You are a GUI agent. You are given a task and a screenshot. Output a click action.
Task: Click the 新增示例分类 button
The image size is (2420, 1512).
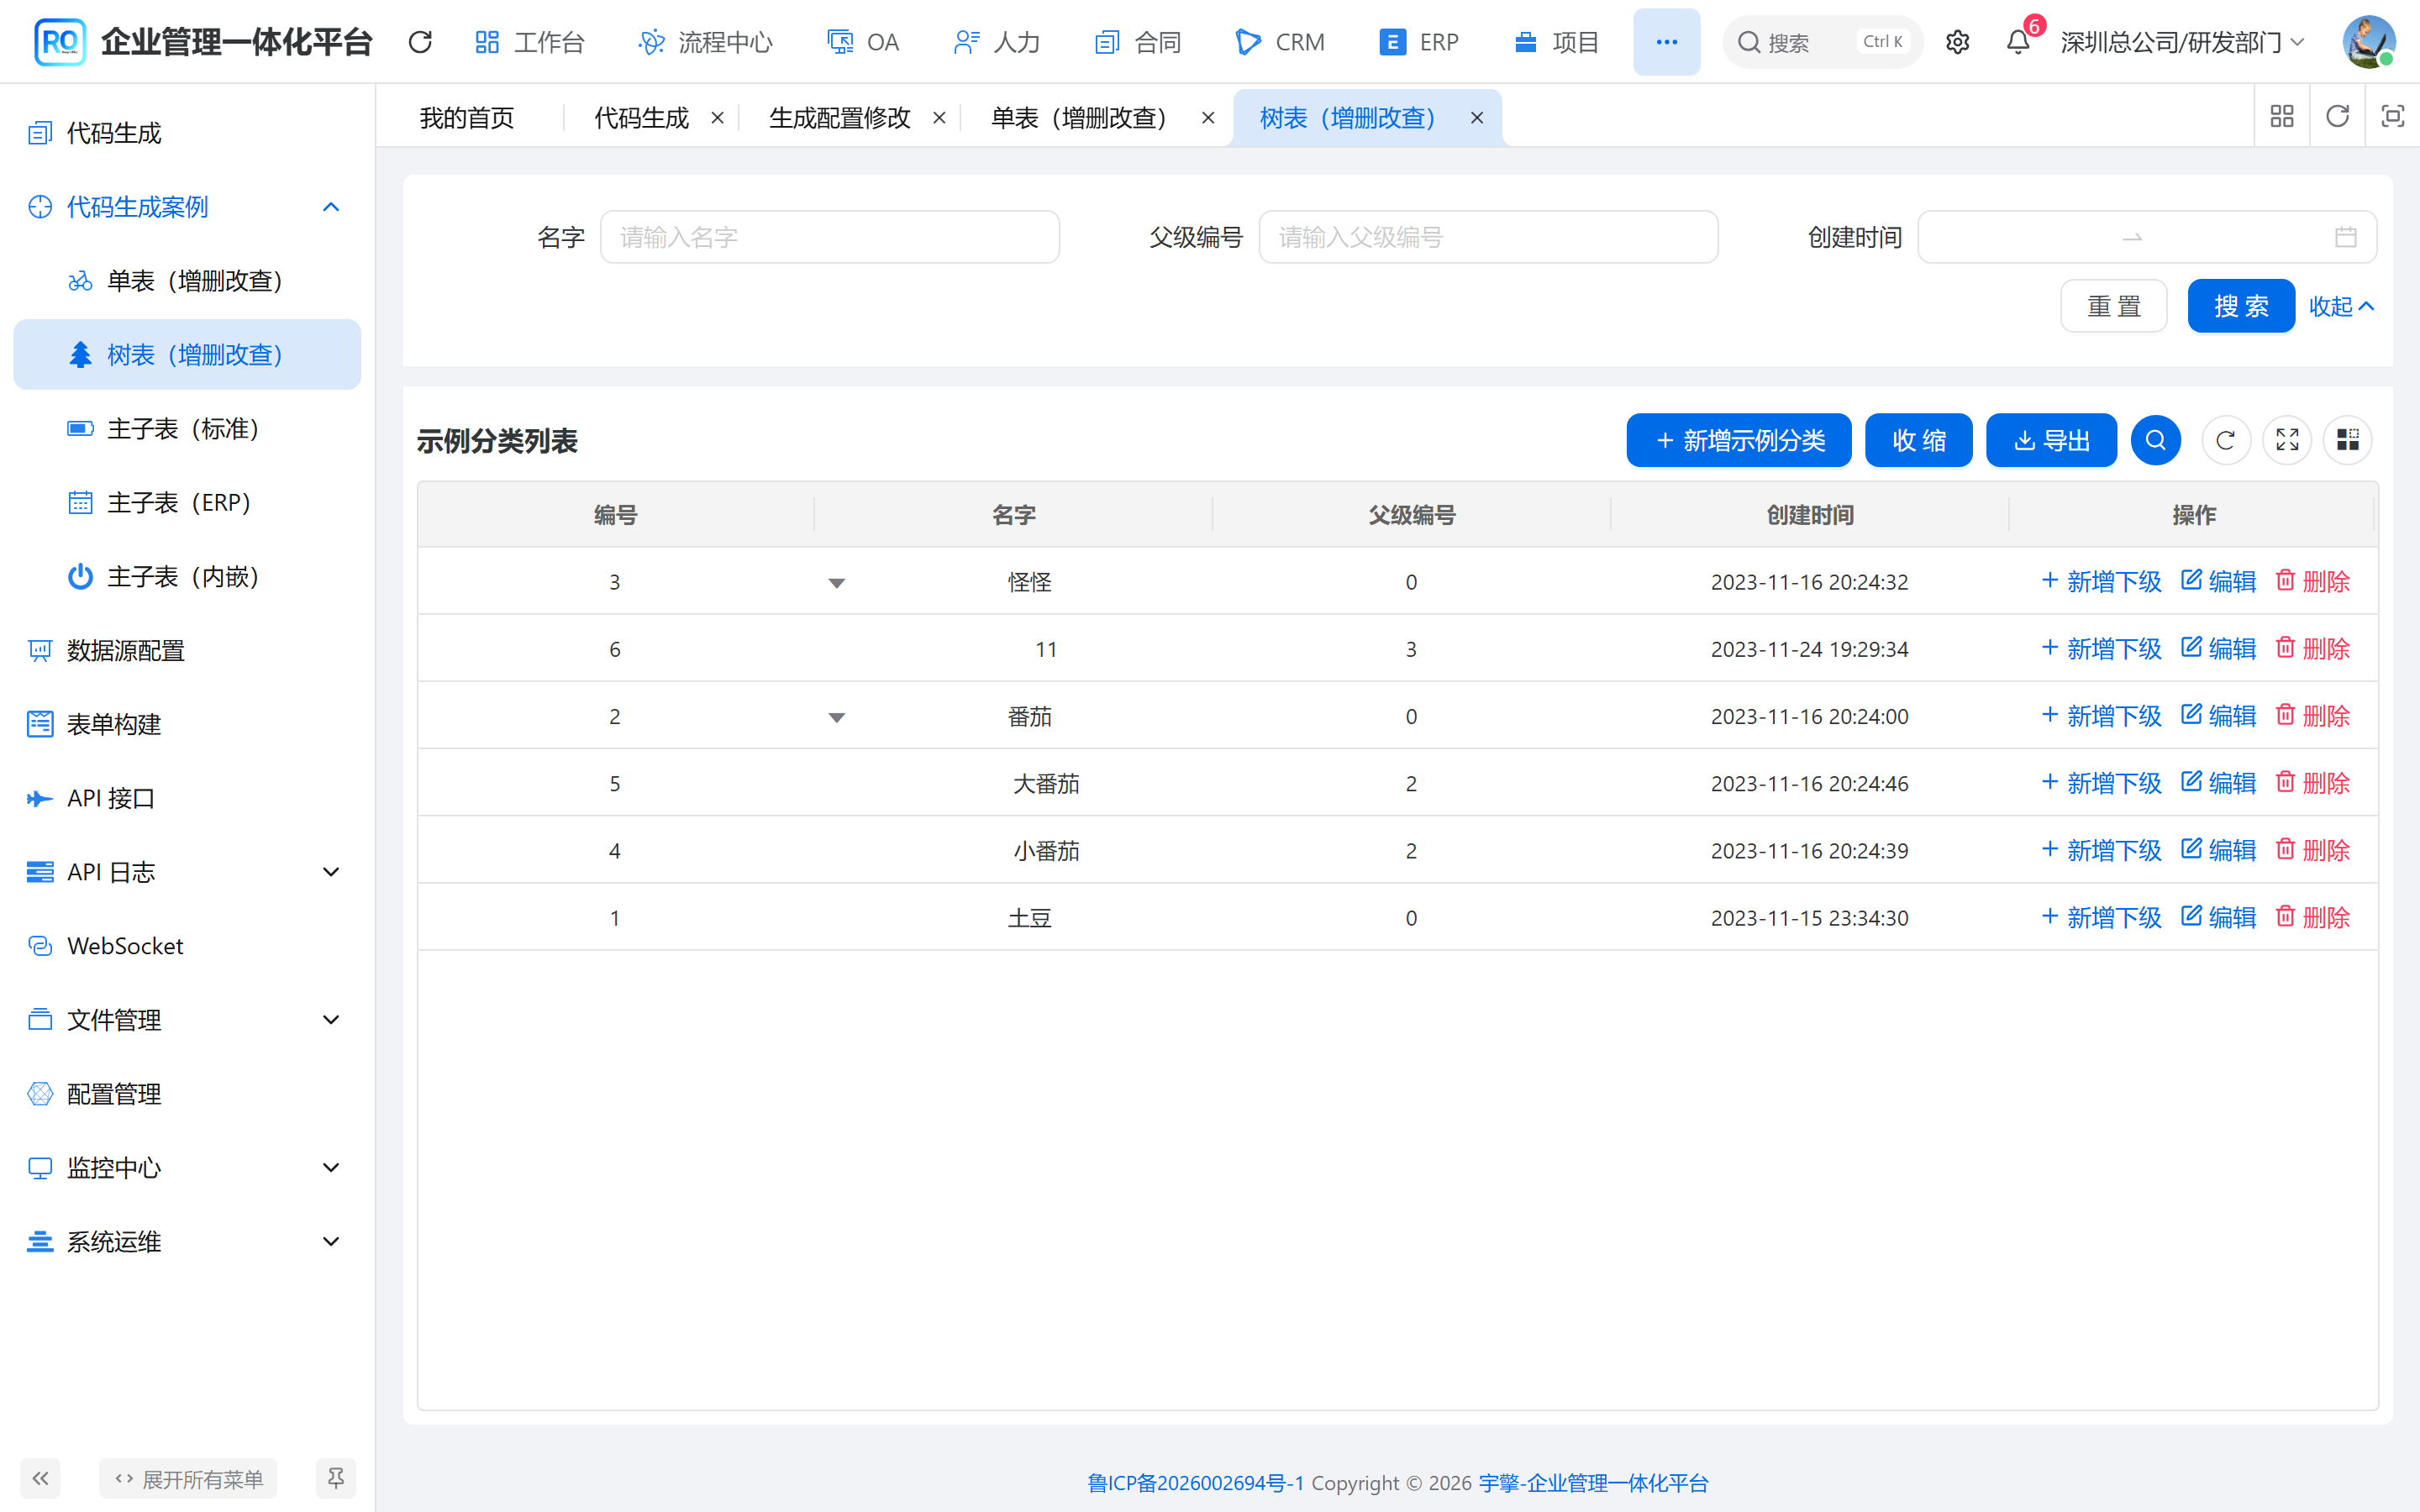click(x=1739, y=440)
